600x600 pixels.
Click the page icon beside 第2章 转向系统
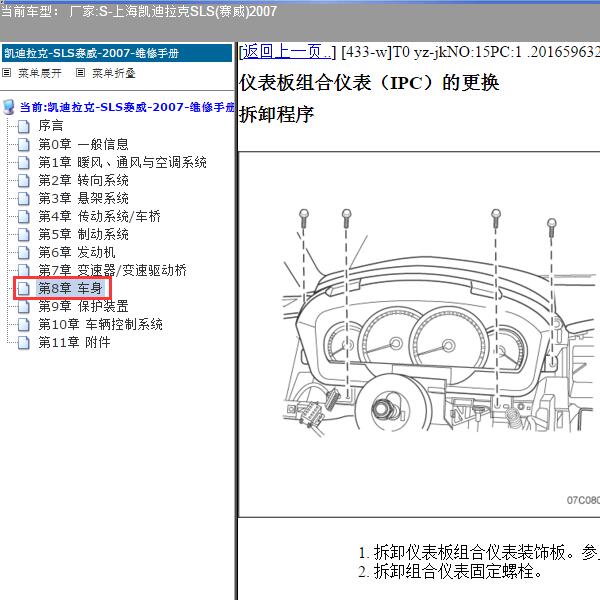(24, 181)
